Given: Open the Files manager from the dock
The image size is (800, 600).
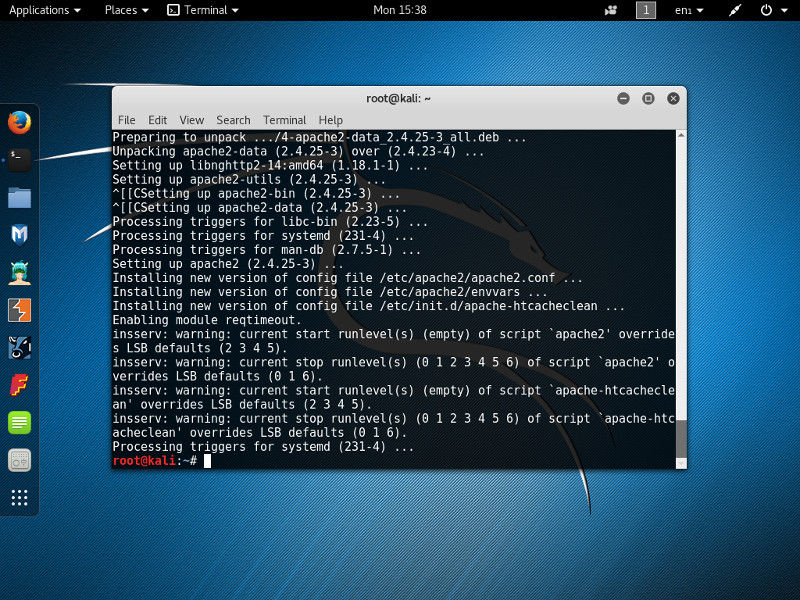Looking at the screenshot, I should pyautogui.click(x=18, y=197).
